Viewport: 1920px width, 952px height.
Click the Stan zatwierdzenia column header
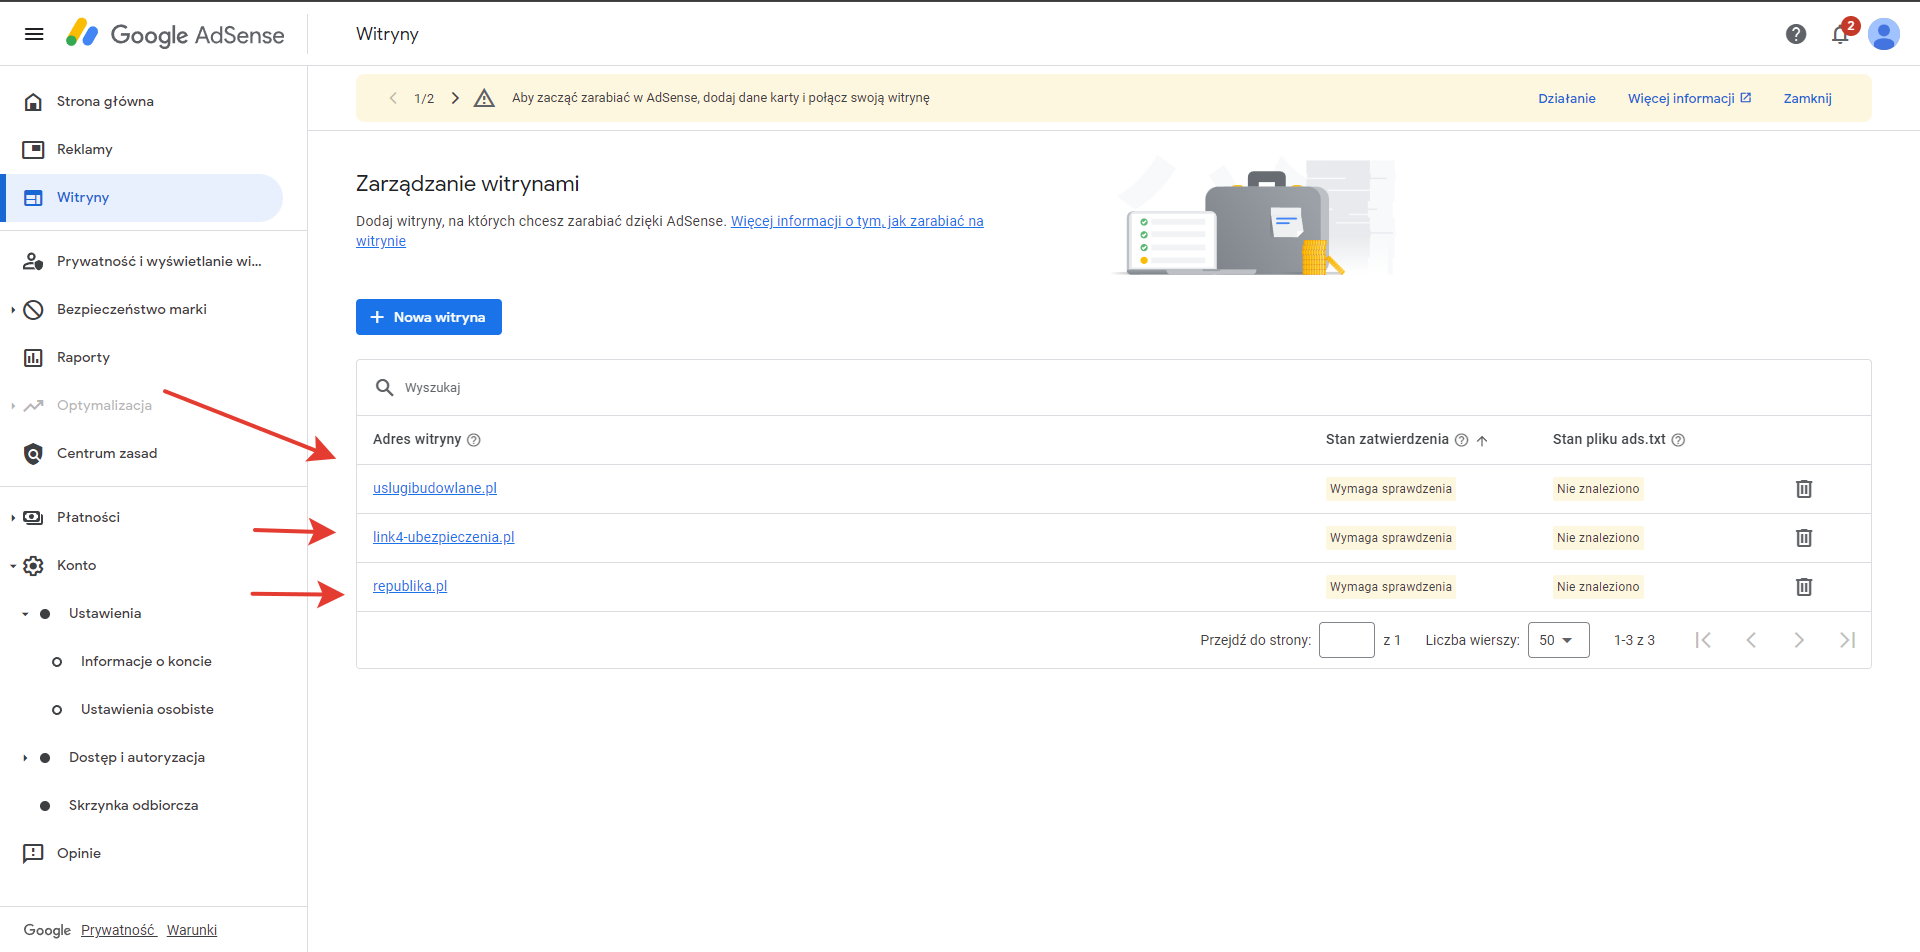(1387, 439)
